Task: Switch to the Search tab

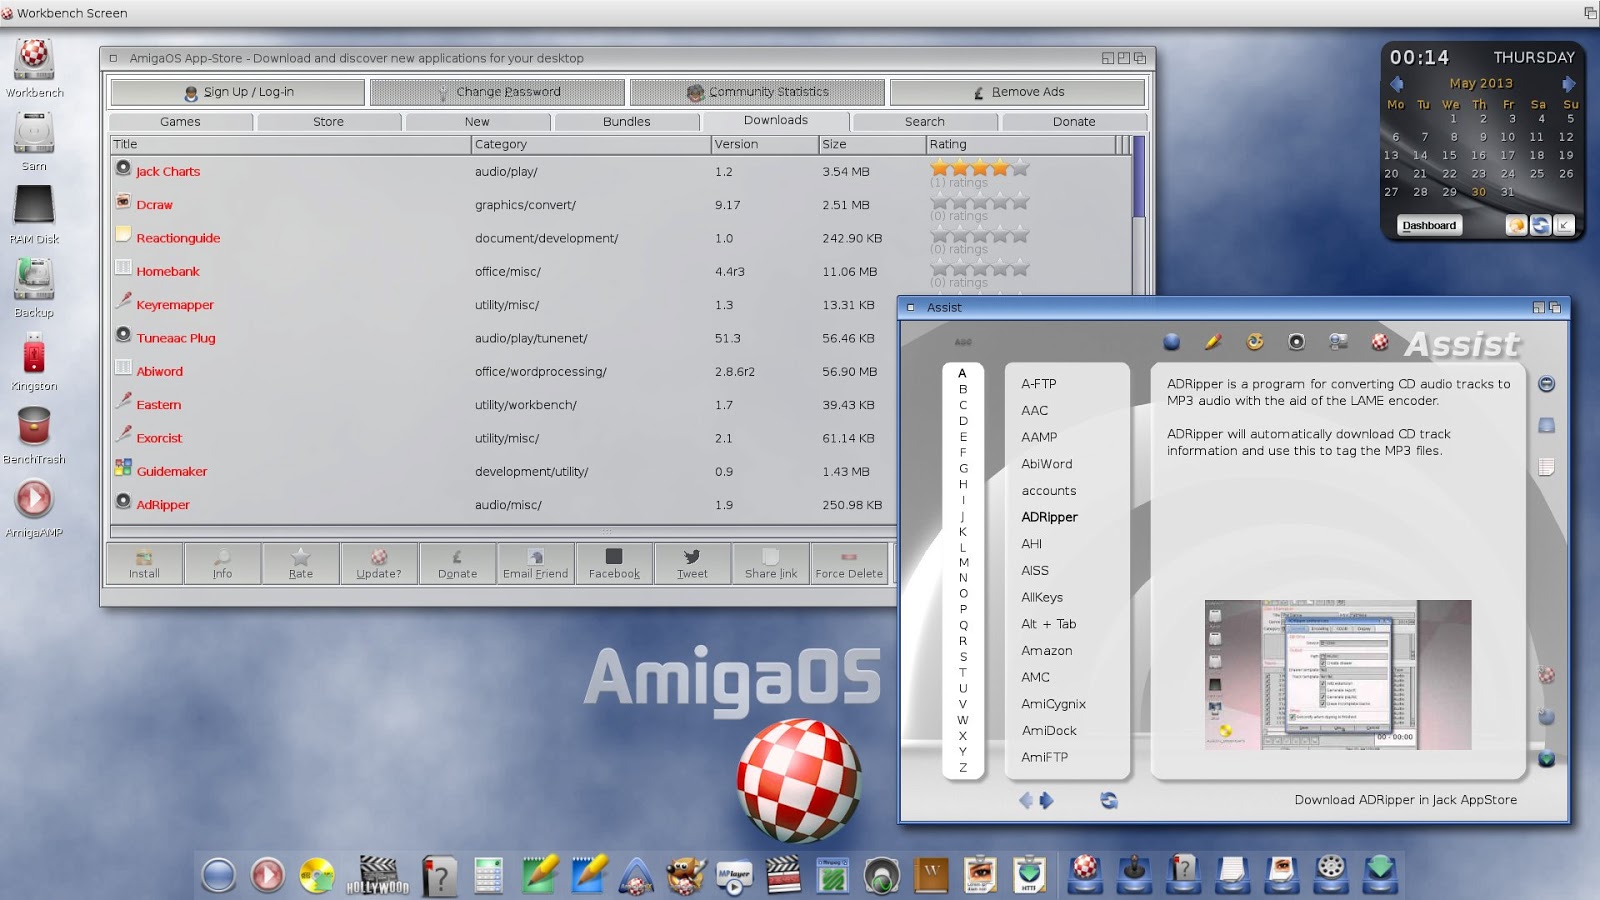Action: [925, 122]
